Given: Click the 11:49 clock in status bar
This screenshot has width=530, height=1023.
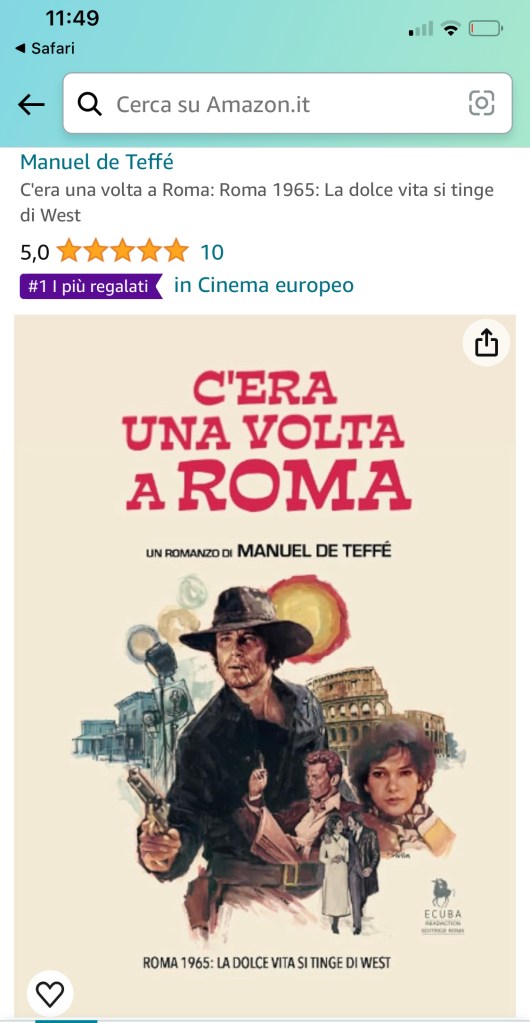Looking at the screenshot, I should 72,18.
